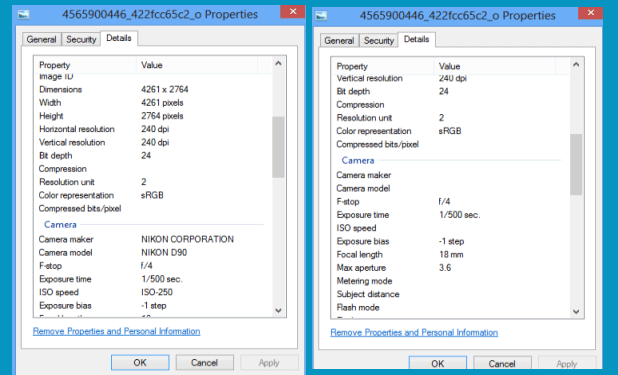Image resolution: width=618 pixels, height=375 pixels.
Task: Select the Details tab in the right window
Action: point(416,39)
